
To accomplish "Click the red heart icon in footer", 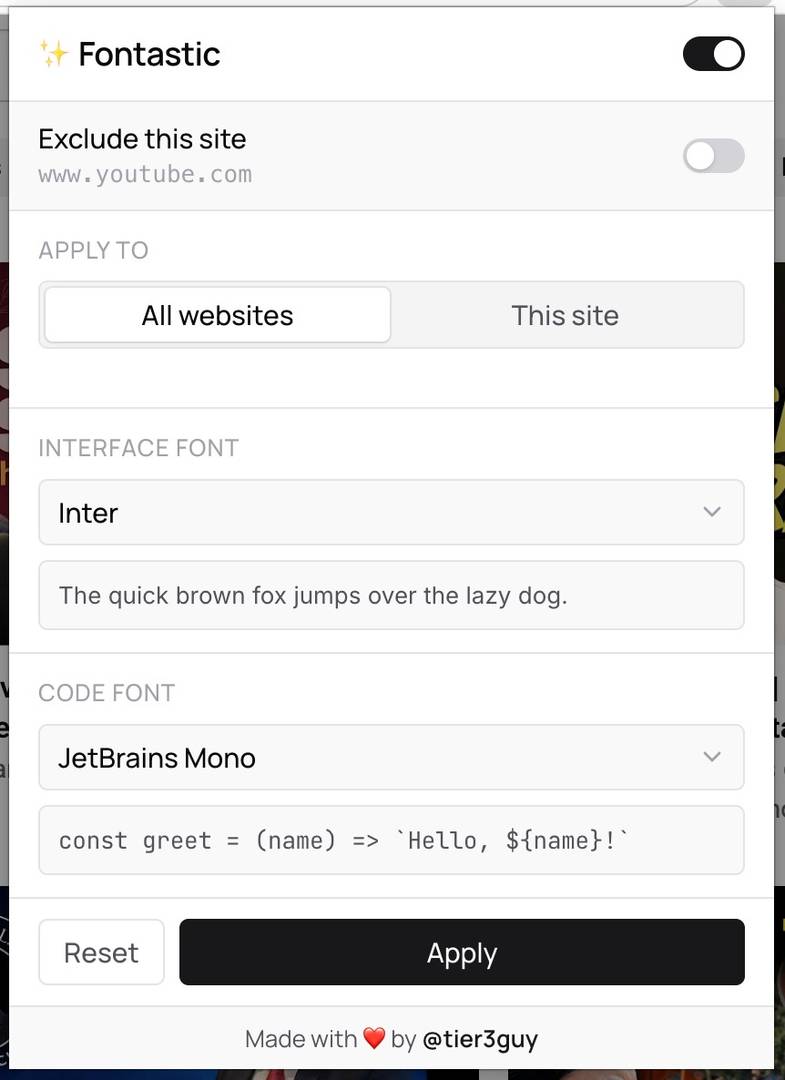I will click(x=374, y=1038).
